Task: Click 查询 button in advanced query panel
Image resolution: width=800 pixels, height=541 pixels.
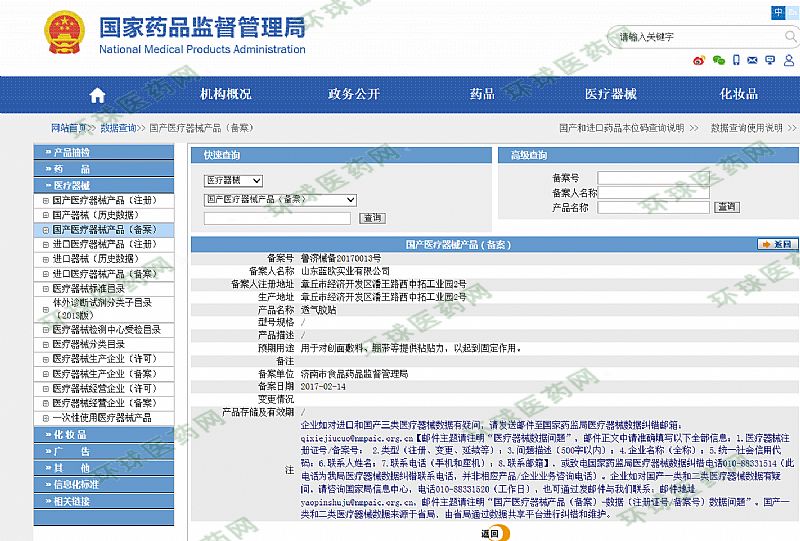Action: click(727, 207)
